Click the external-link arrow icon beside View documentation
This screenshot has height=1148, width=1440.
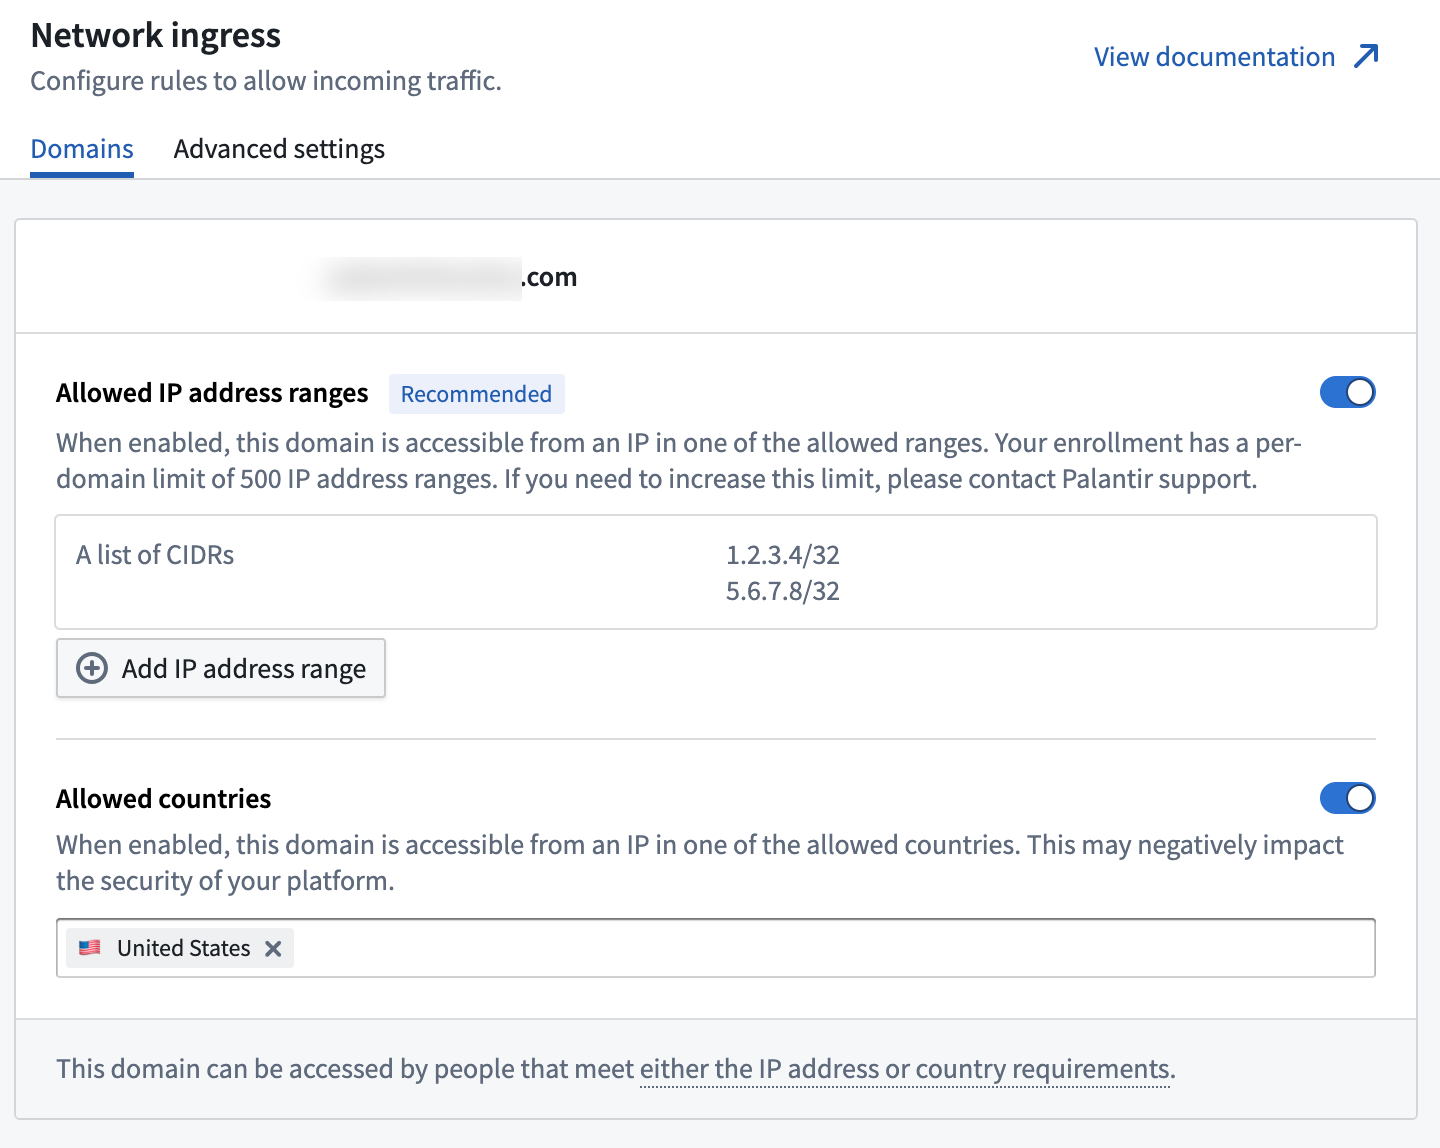(x=1366, y=56)
